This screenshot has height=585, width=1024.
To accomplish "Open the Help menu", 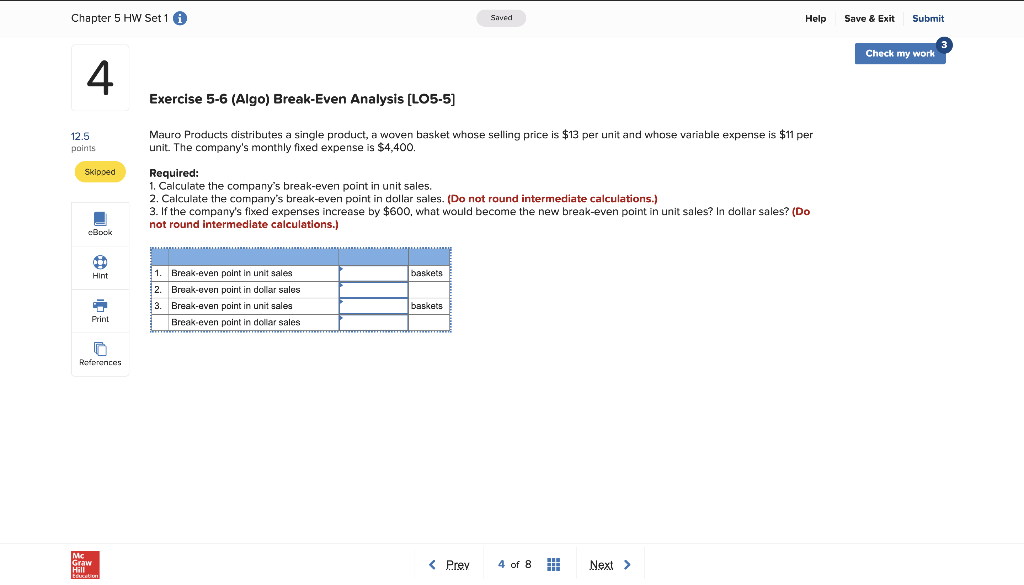I will click(x=816, y=18).
